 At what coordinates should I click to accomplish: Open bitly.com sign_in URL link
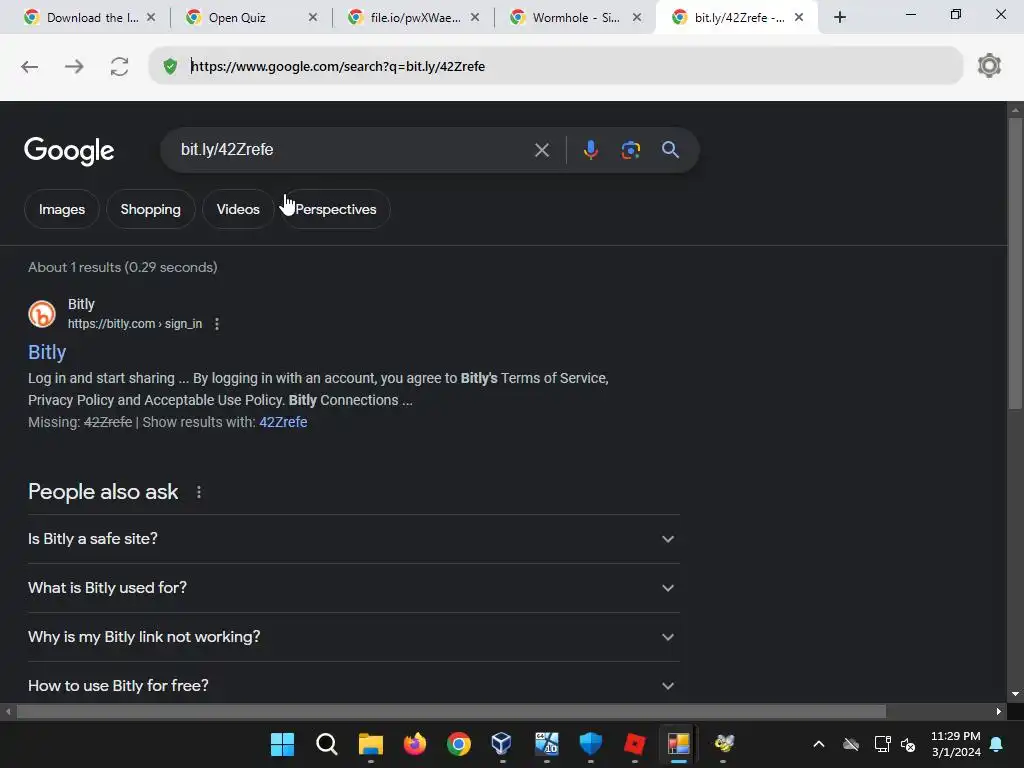pos(135,324)
